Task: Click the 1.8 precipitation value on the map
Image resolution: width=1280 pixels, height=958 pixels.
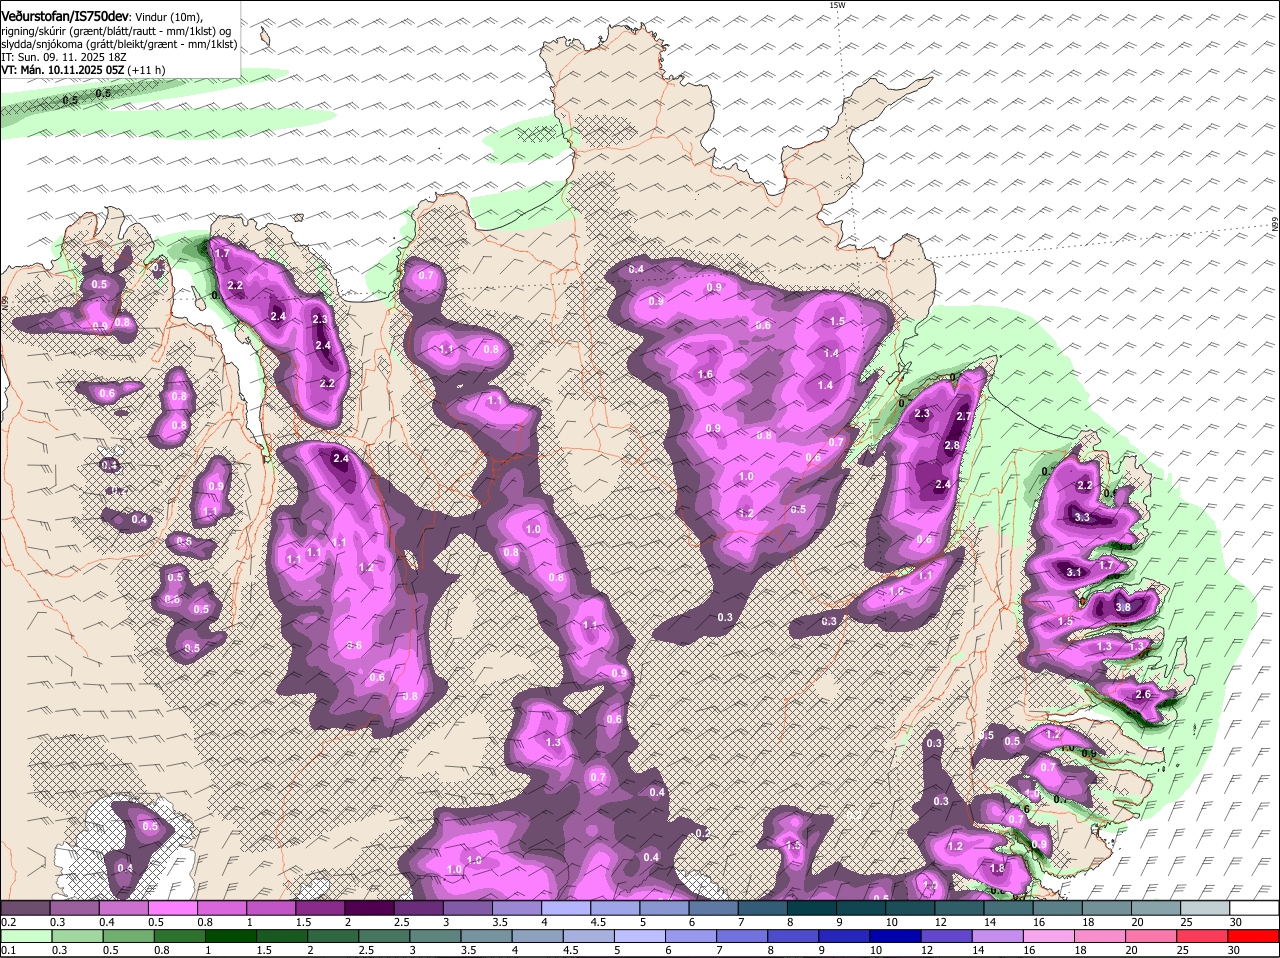Action: [x=996, y=869]
